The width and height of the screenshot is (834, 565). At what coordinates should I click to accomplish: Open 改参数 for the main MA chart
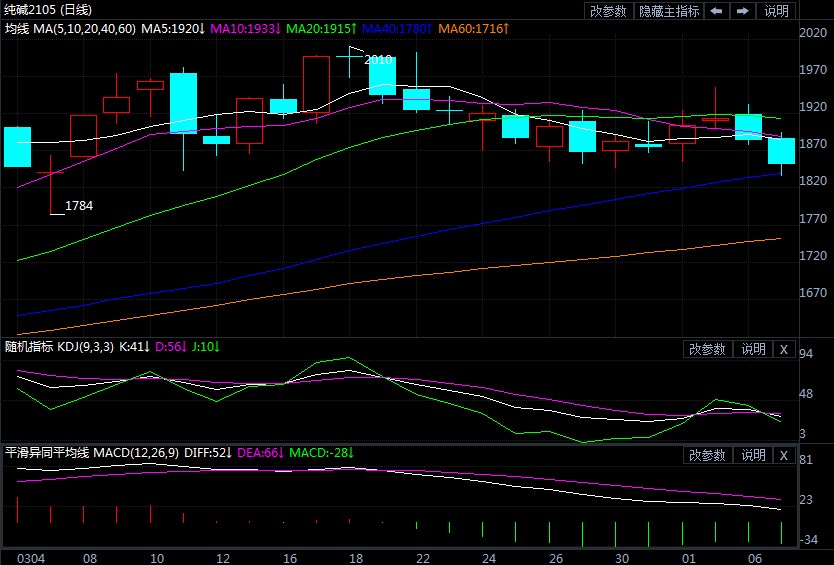coord(608,11)
